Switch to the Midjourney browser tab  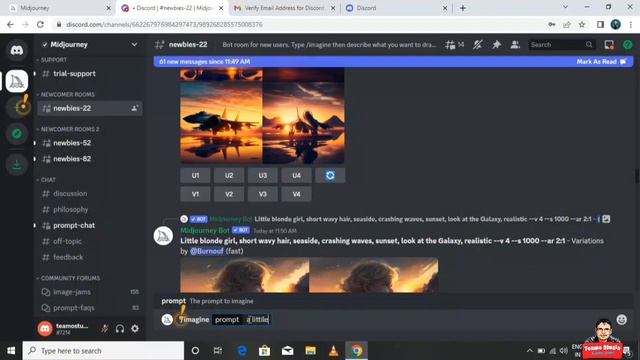click(x=59, y=8)
